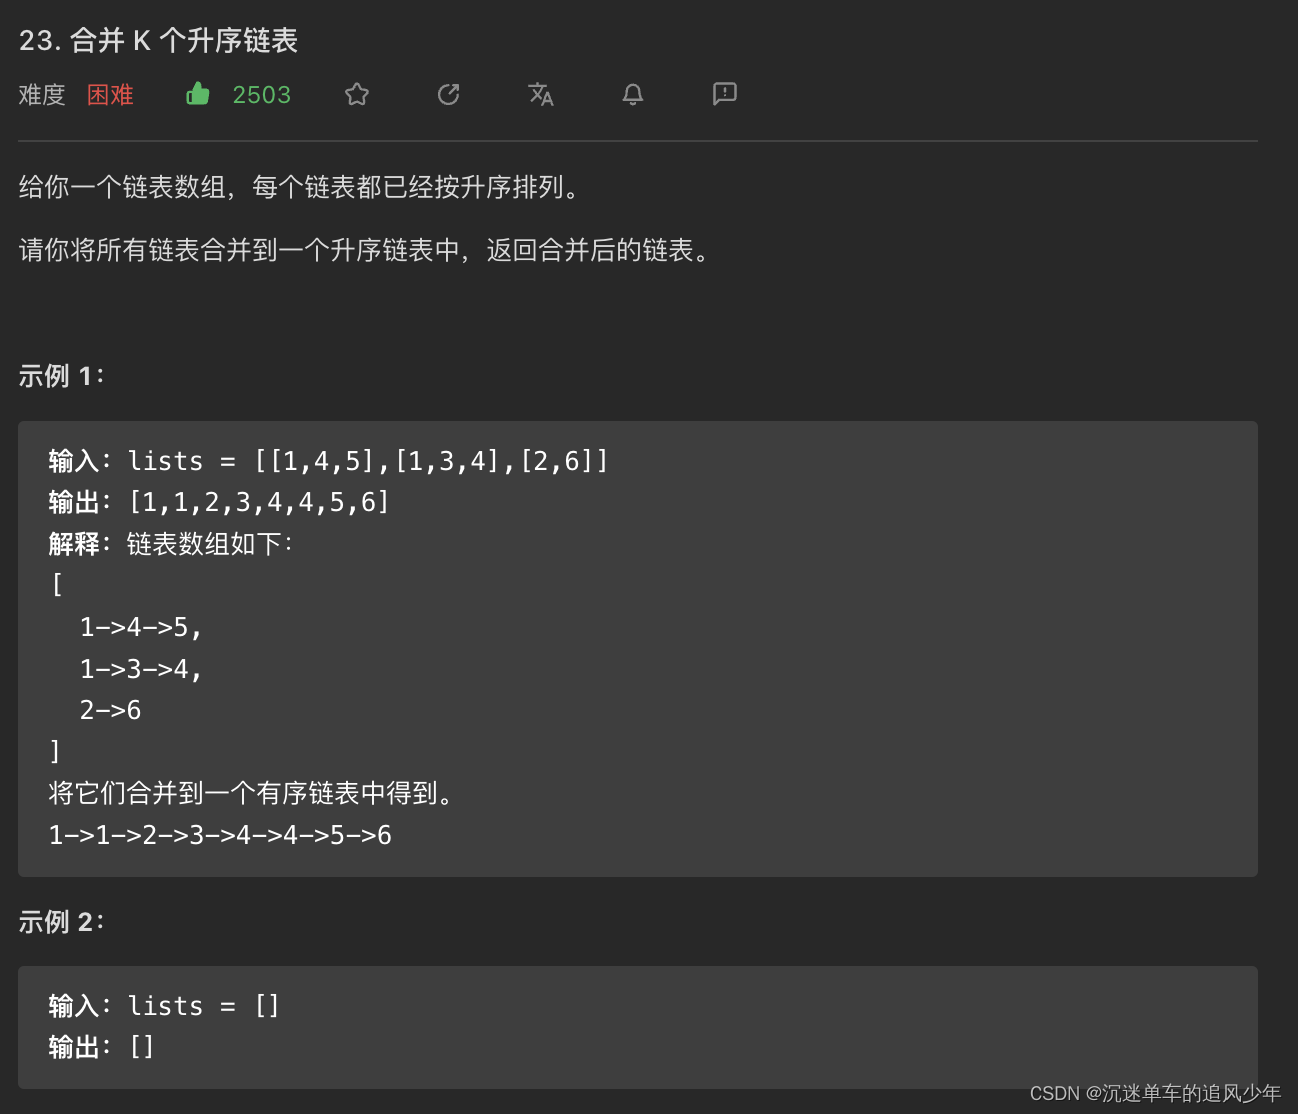Click the example 2 input lists = []
This screenshot has height=1114, width=1298.
point(164,1006)
